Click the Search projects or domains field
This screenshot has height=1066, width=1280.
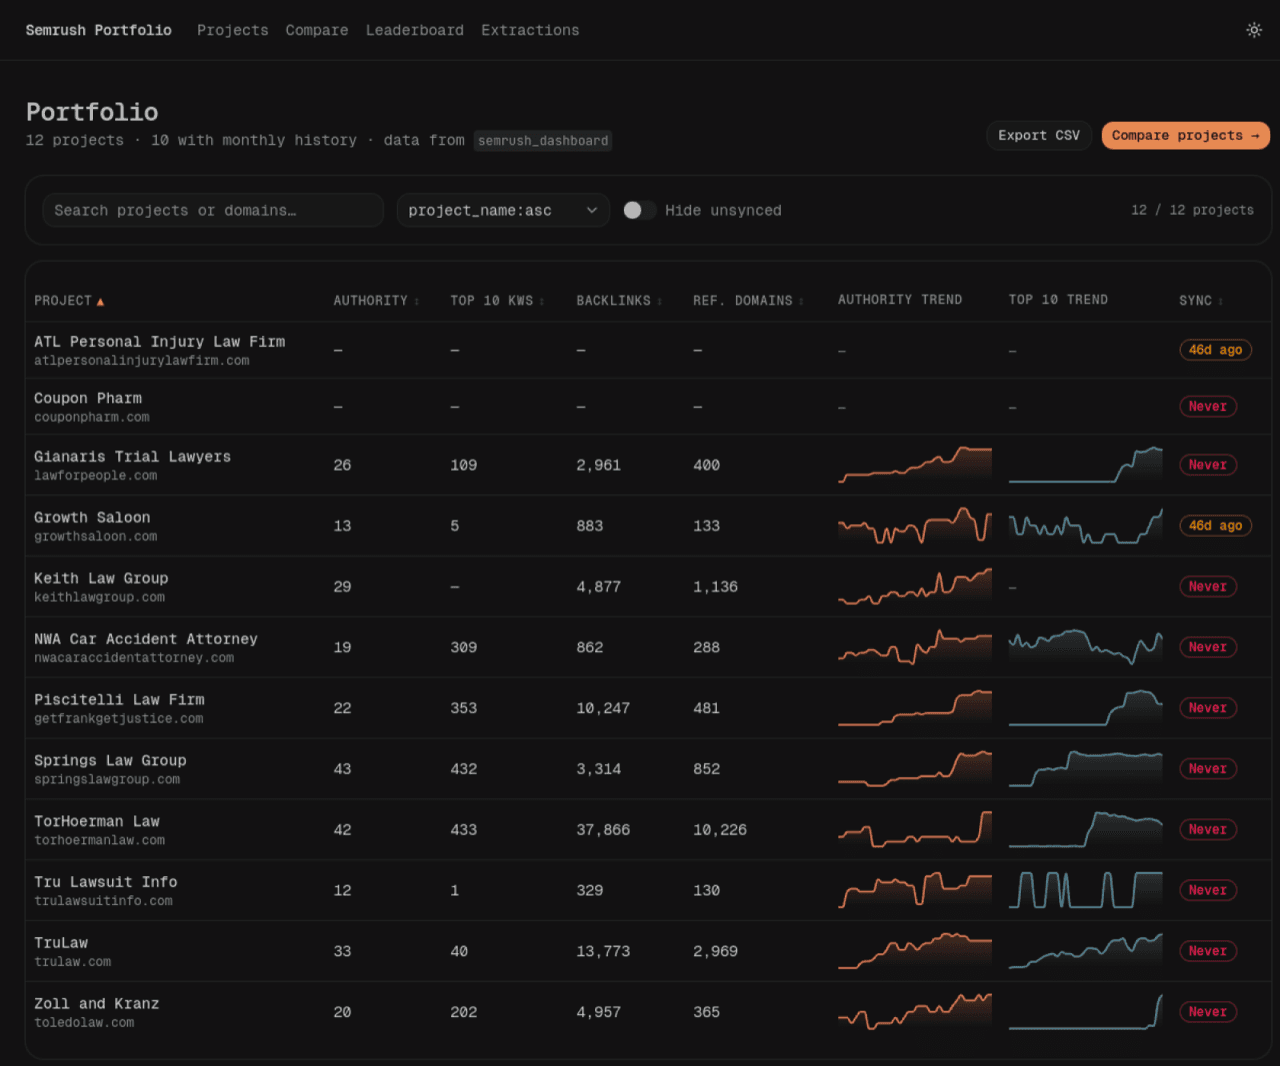click(x=213, y=210)
